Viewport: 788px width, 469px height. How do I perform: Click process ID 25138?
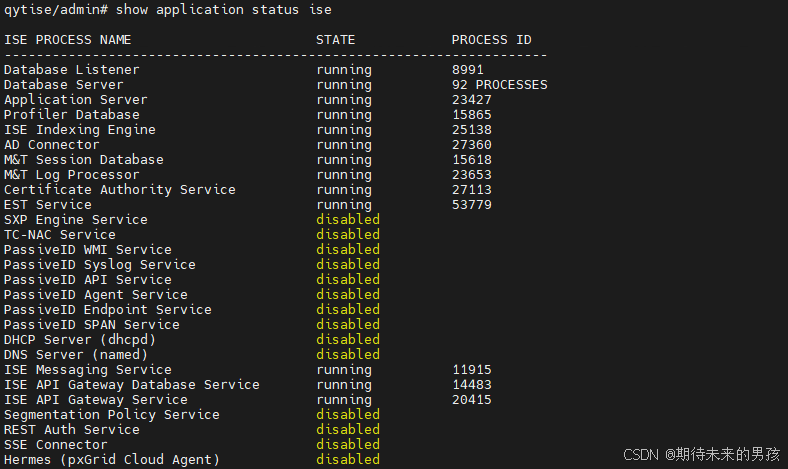[472, 130]
